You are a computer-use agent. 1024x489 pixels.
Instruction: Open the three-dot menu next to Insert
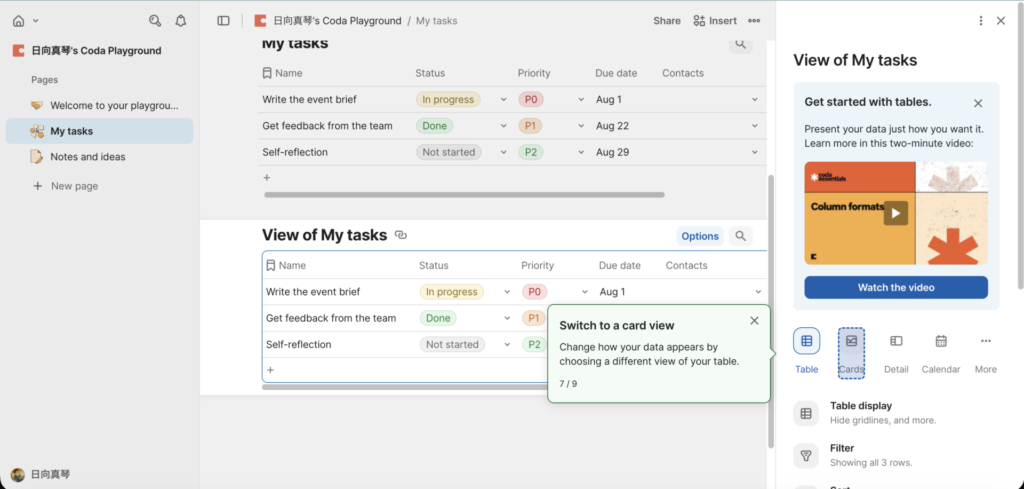[754, 20]
